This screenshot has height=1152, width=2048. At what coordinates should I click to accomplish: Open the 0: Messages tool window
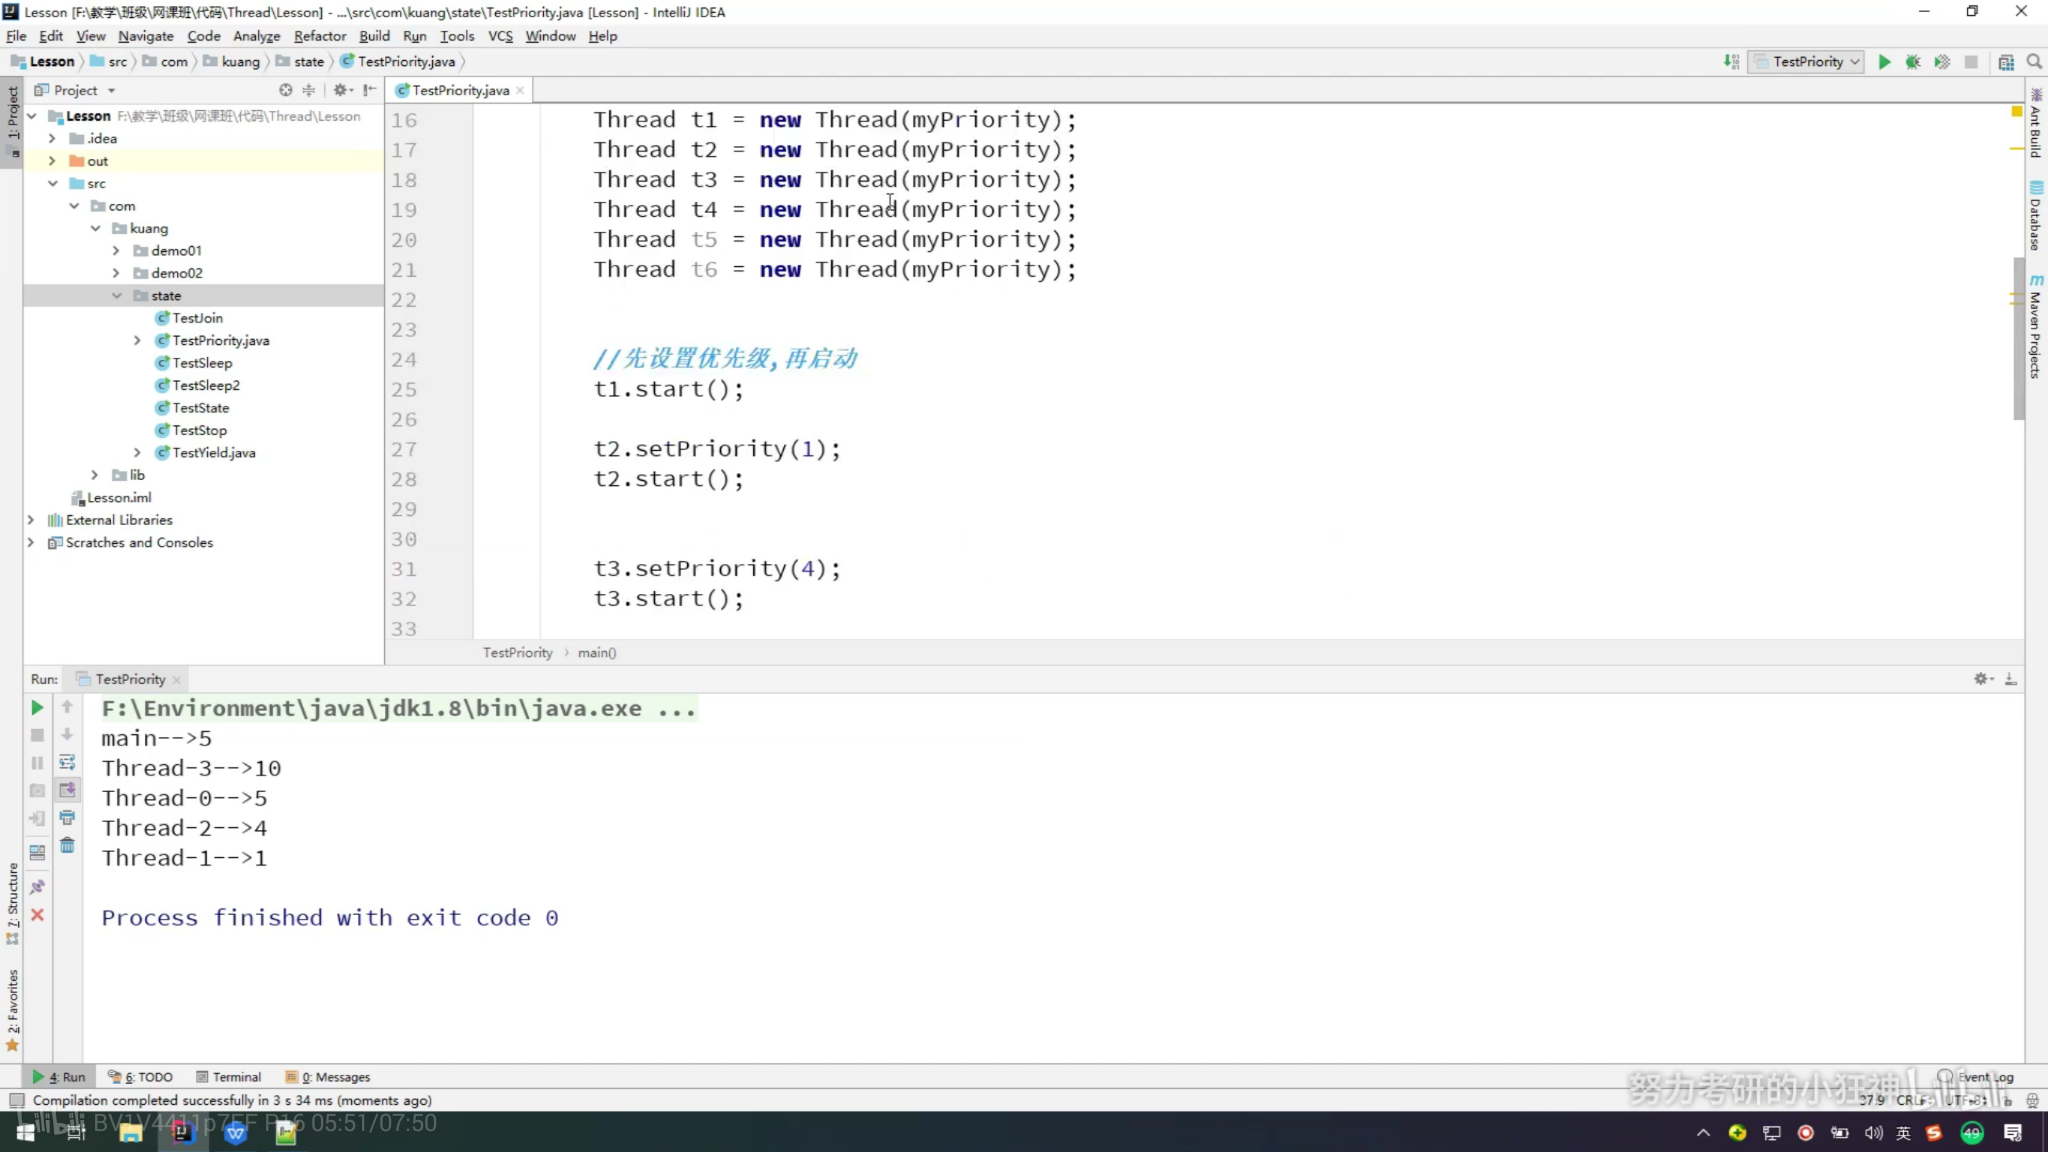coord(328,1077)
